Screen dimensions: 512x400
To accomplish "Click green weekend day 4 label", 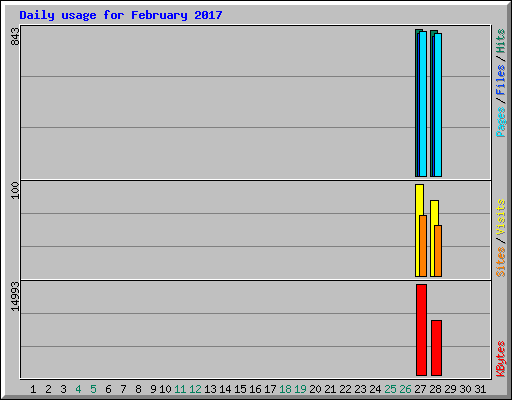I will (78, 389).
